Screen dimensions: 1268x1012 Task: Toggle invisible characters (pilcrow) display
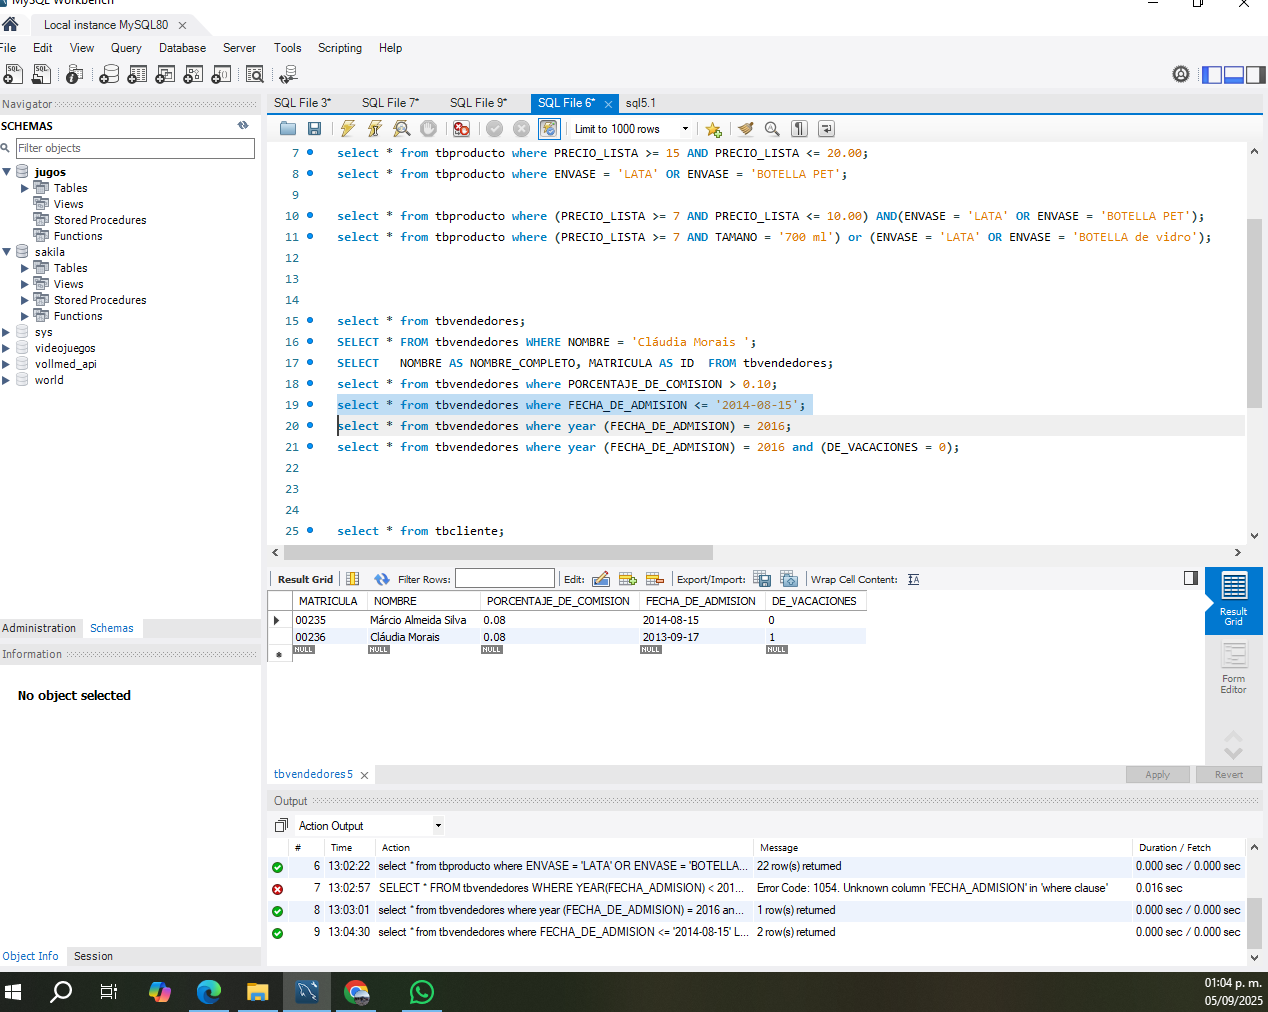click(799, 129)
